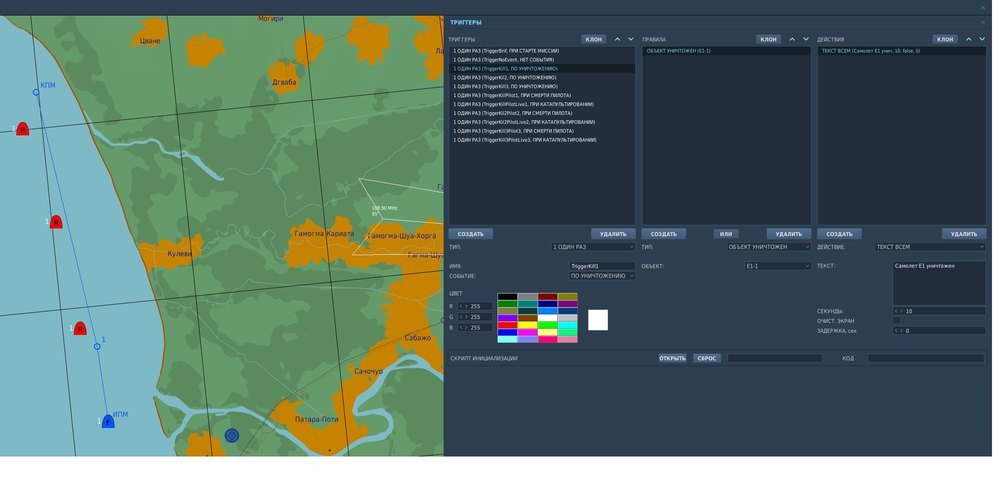1000x477 pixels.
Task: Click КЛОН button in the Триггеры panel
Action: pos(594,39)
